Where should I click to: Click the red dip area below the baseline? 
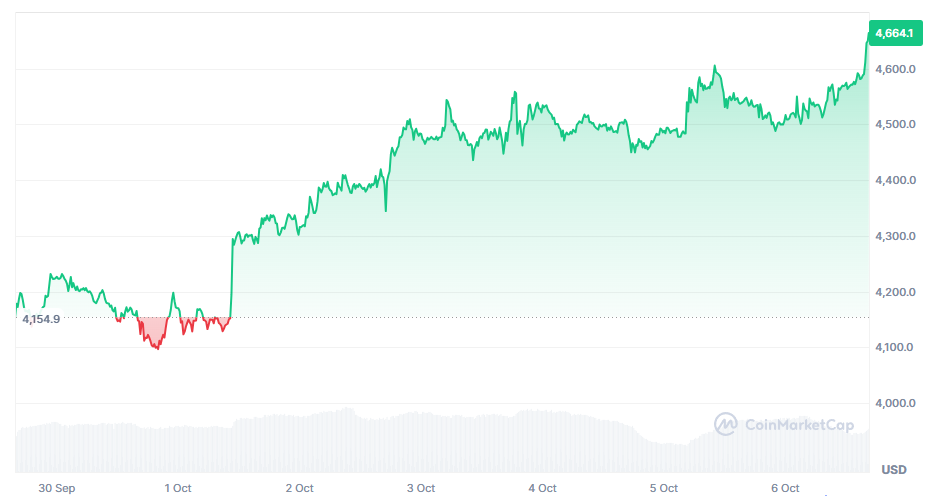pos(153,332)
